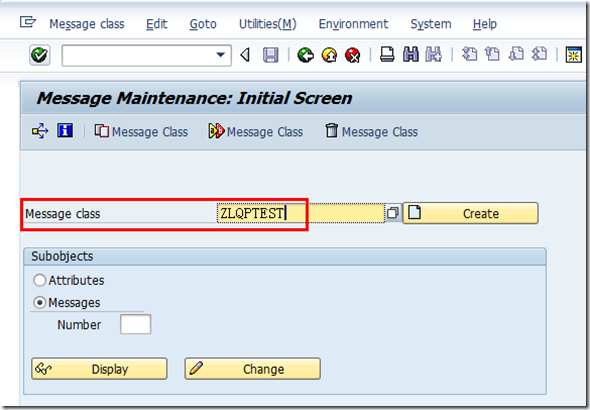Click the Find Next binoculars icon

coord(434,54)
